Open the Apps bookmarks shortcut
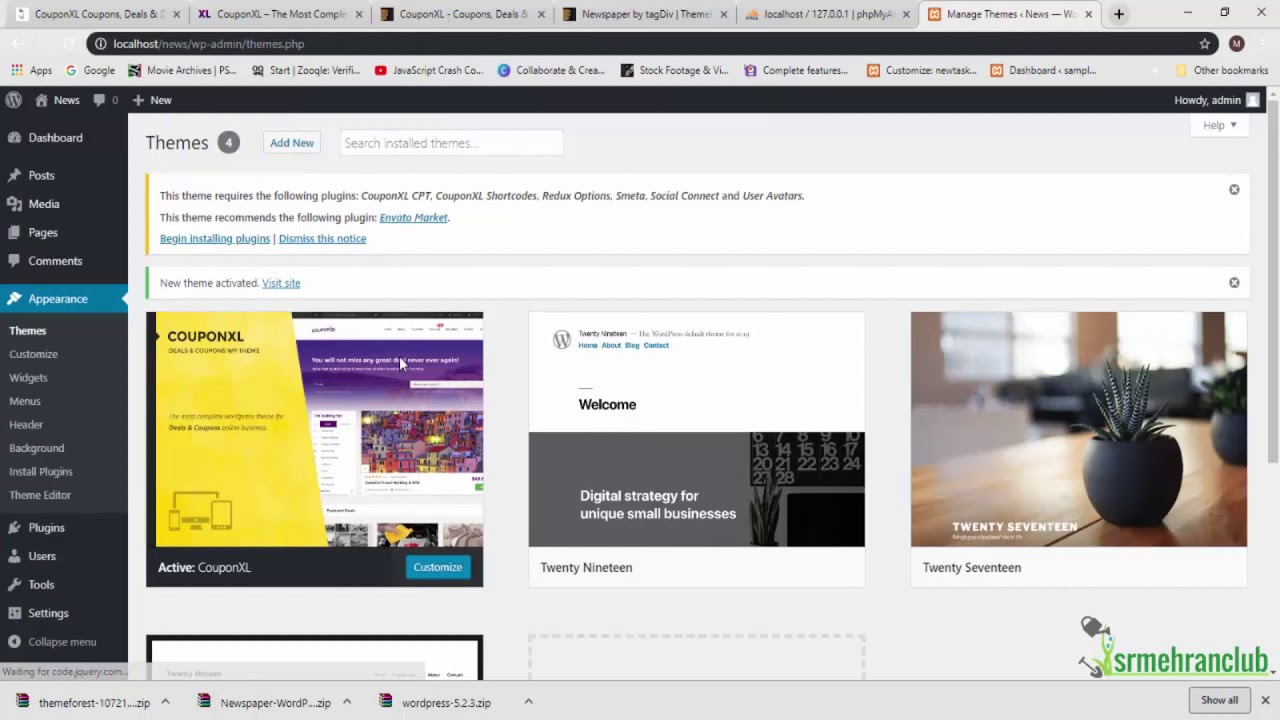 [x=31, y=71]
